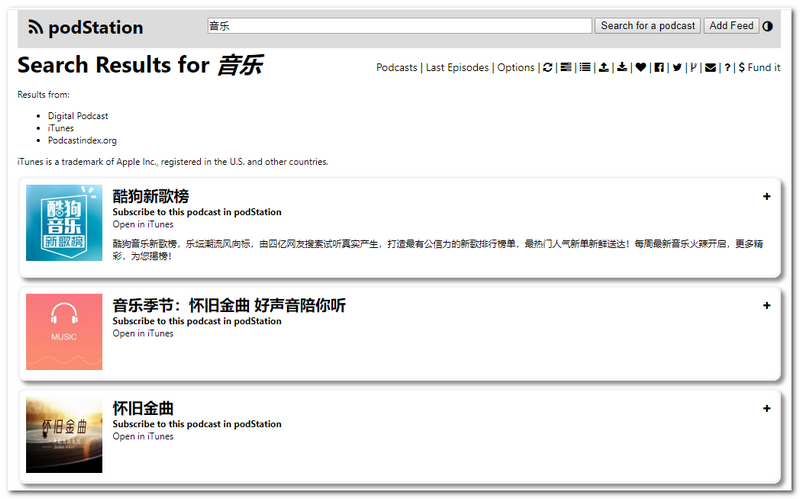This screenshot has height=499, width=800.
Task: Open the Options menu item
Action: [516, 68]
